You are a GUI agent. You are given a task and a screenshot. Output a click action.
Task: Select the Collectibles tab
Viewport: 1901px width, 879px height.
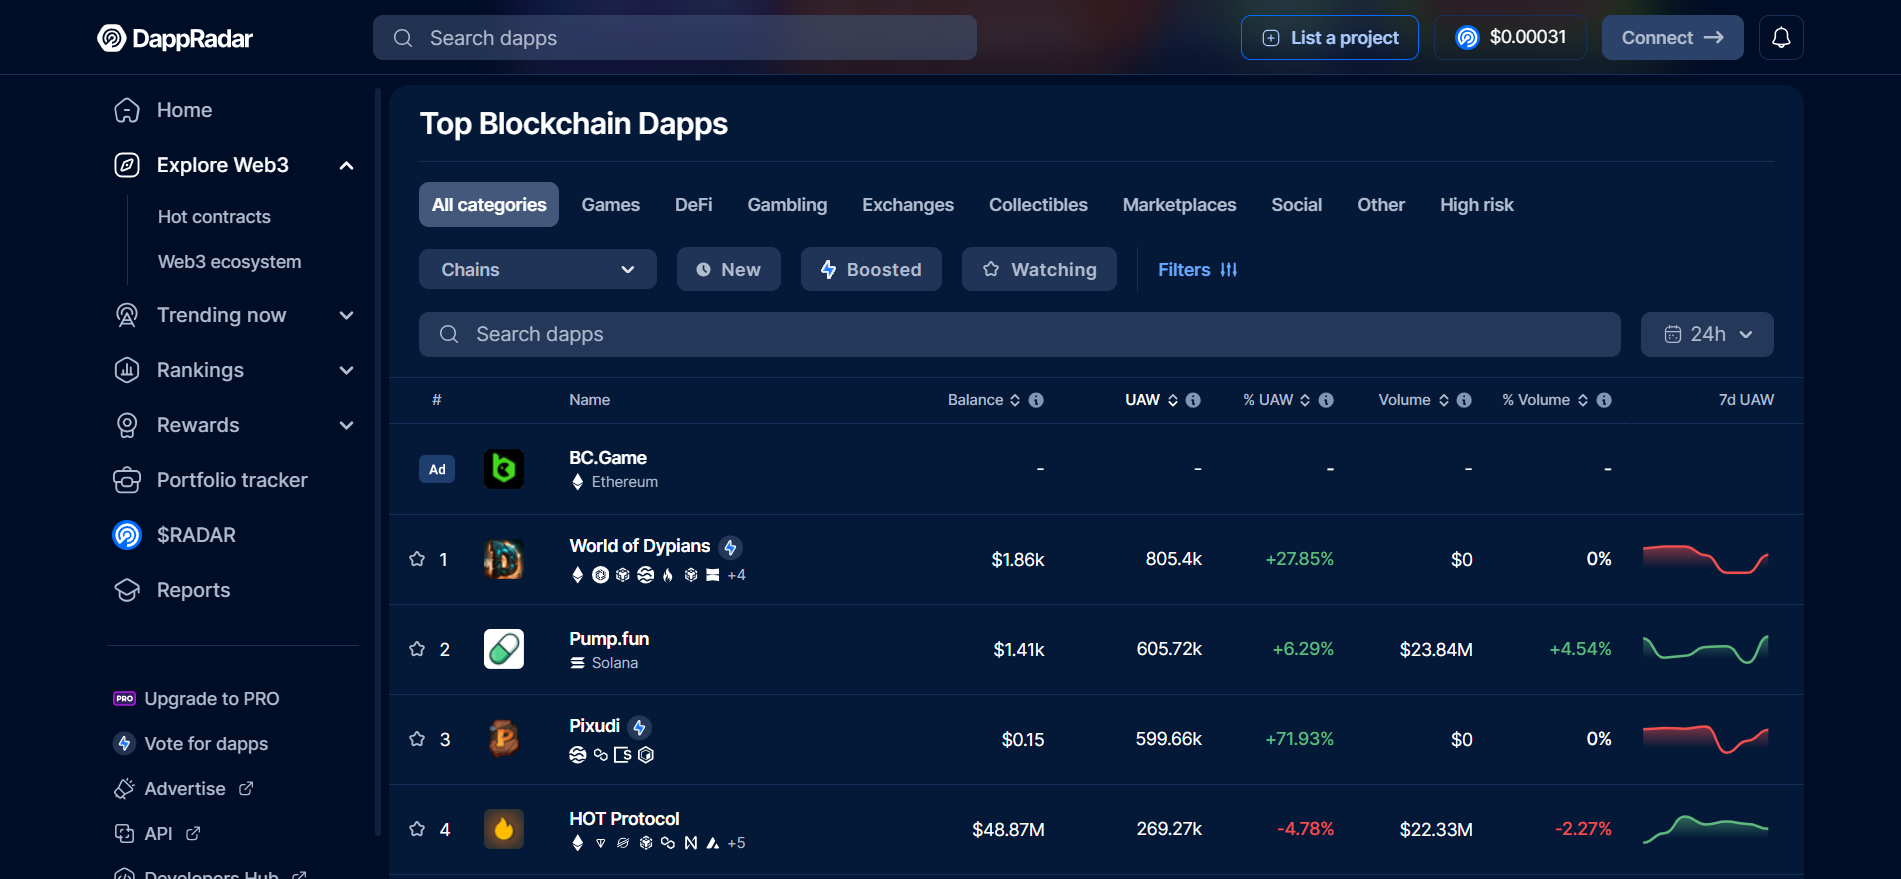1038,204
